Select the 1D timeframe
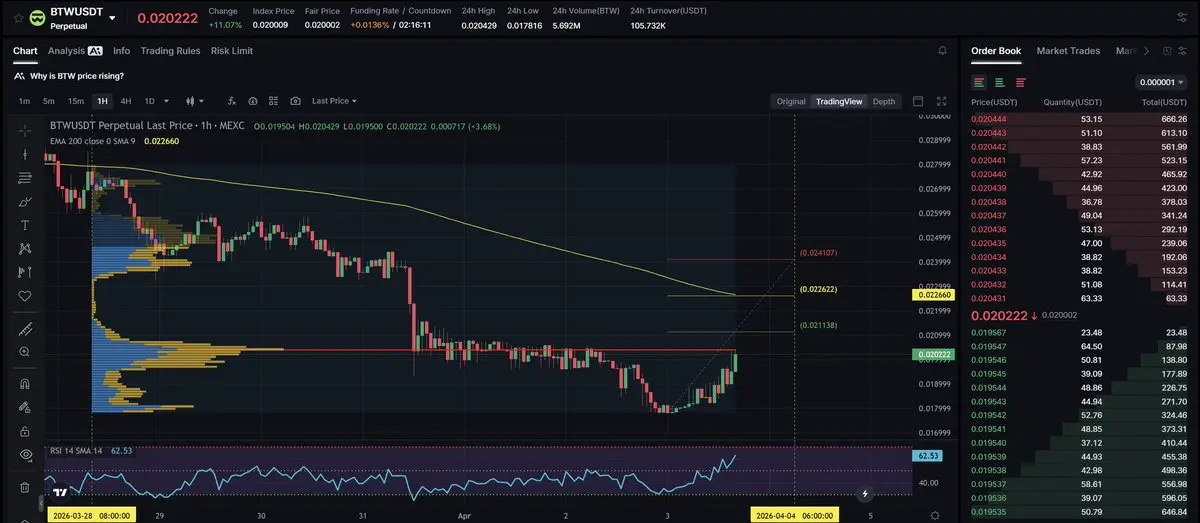This screenshot has width=1200, height=523. 149,101
